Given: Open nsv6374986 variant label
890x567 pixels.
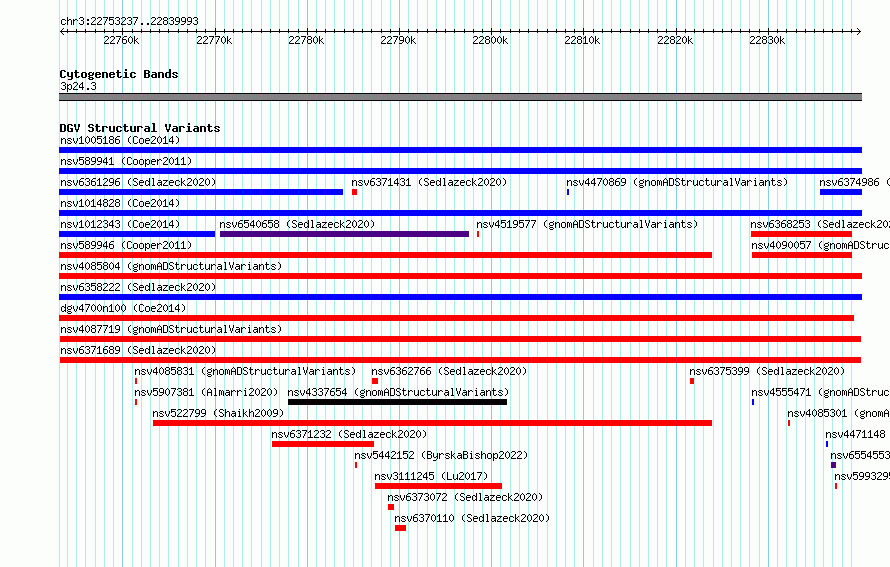Looking at the screenshot, I should pos(854,182).
